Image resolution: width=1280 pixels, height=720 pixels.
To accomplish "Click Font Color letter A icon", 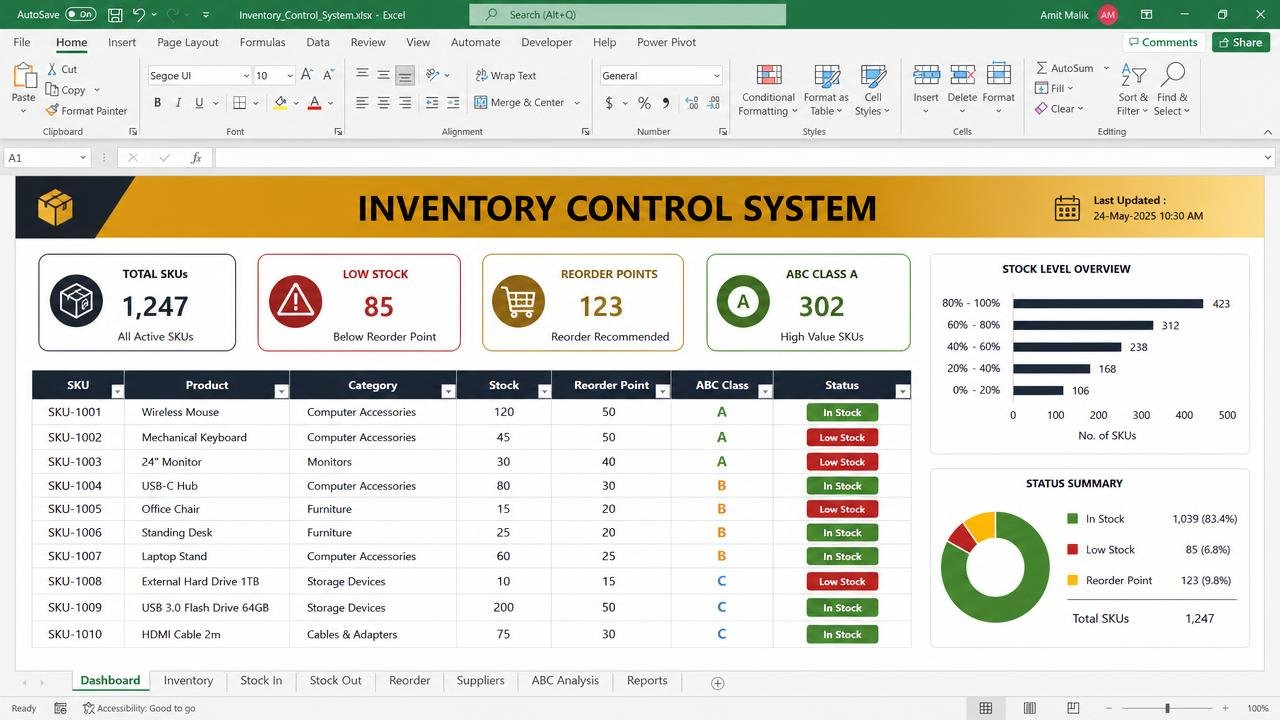I will 314,103.
